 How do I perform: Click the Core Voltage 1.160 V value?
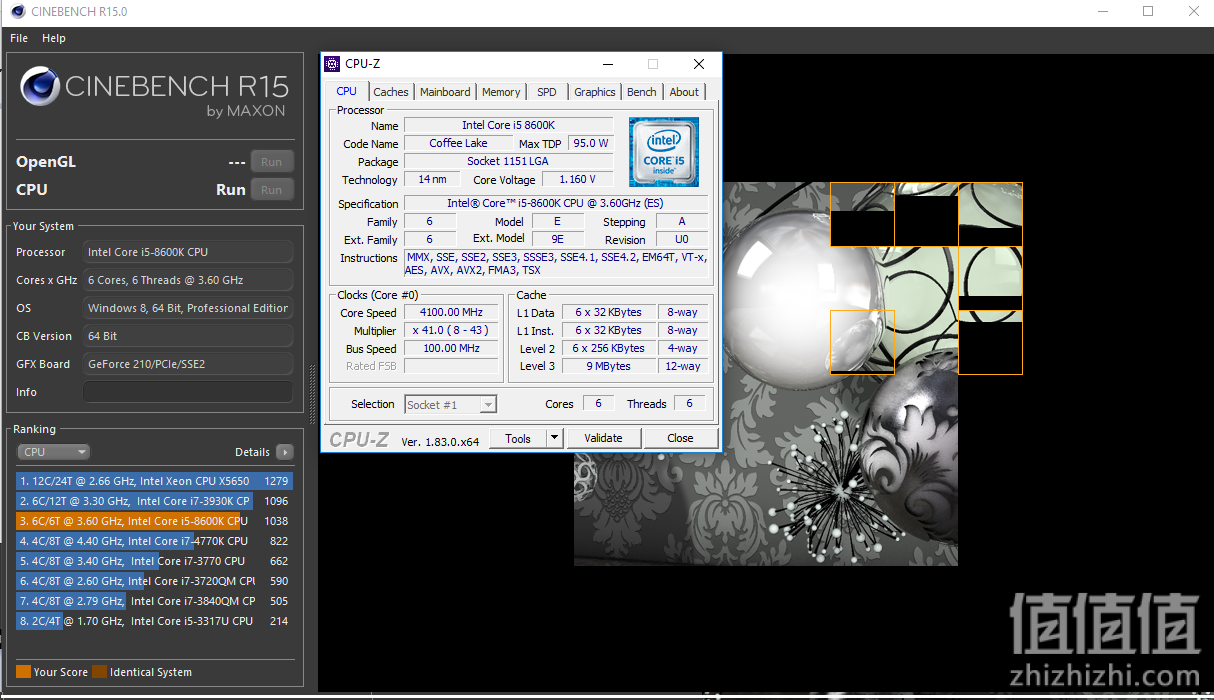(x=578, y=179)
